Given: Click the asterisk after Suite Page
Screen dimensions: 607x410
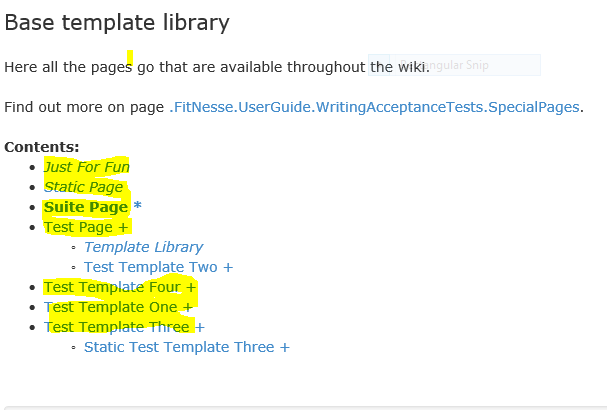Looking at the screenshot, I should tap(138, 207).
